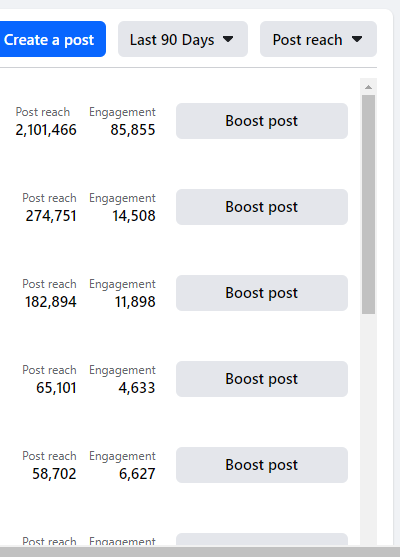Viewport: 400px width, 557px height.
Task: Click the Create a post button
Action: (52, 39)
